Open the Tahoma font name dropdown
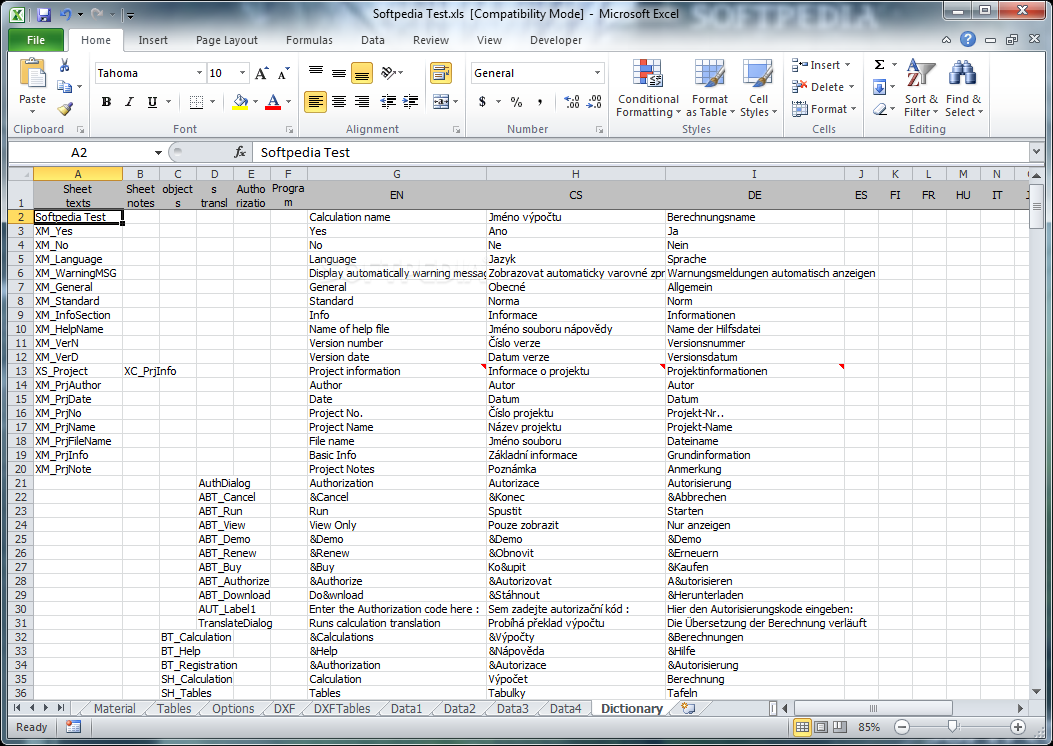Image resolution: width=1053 pixels, height=746 pixels. click(199, 73)
